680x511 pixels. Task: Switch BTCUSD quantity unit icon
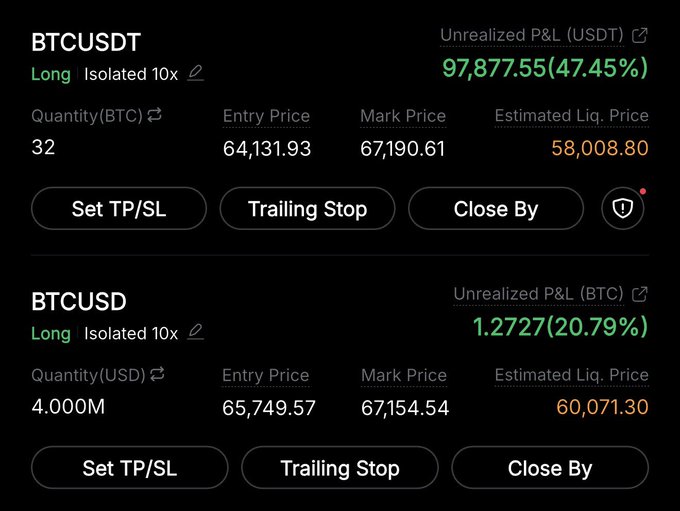[x=155, y=375]
